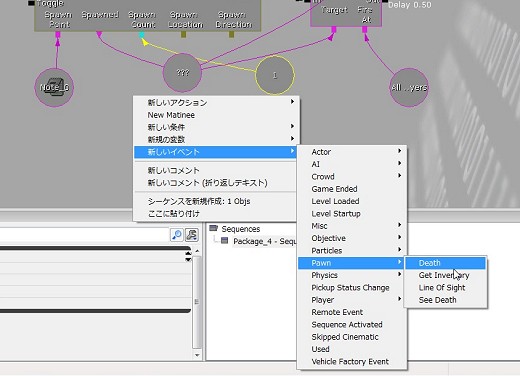Choose Death in Pawn submenu
Viewport: 520px width, 376px height.
point(445,263)
